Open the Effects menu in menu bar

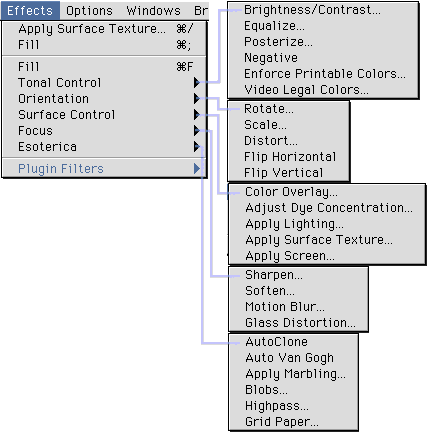[30, 11]
